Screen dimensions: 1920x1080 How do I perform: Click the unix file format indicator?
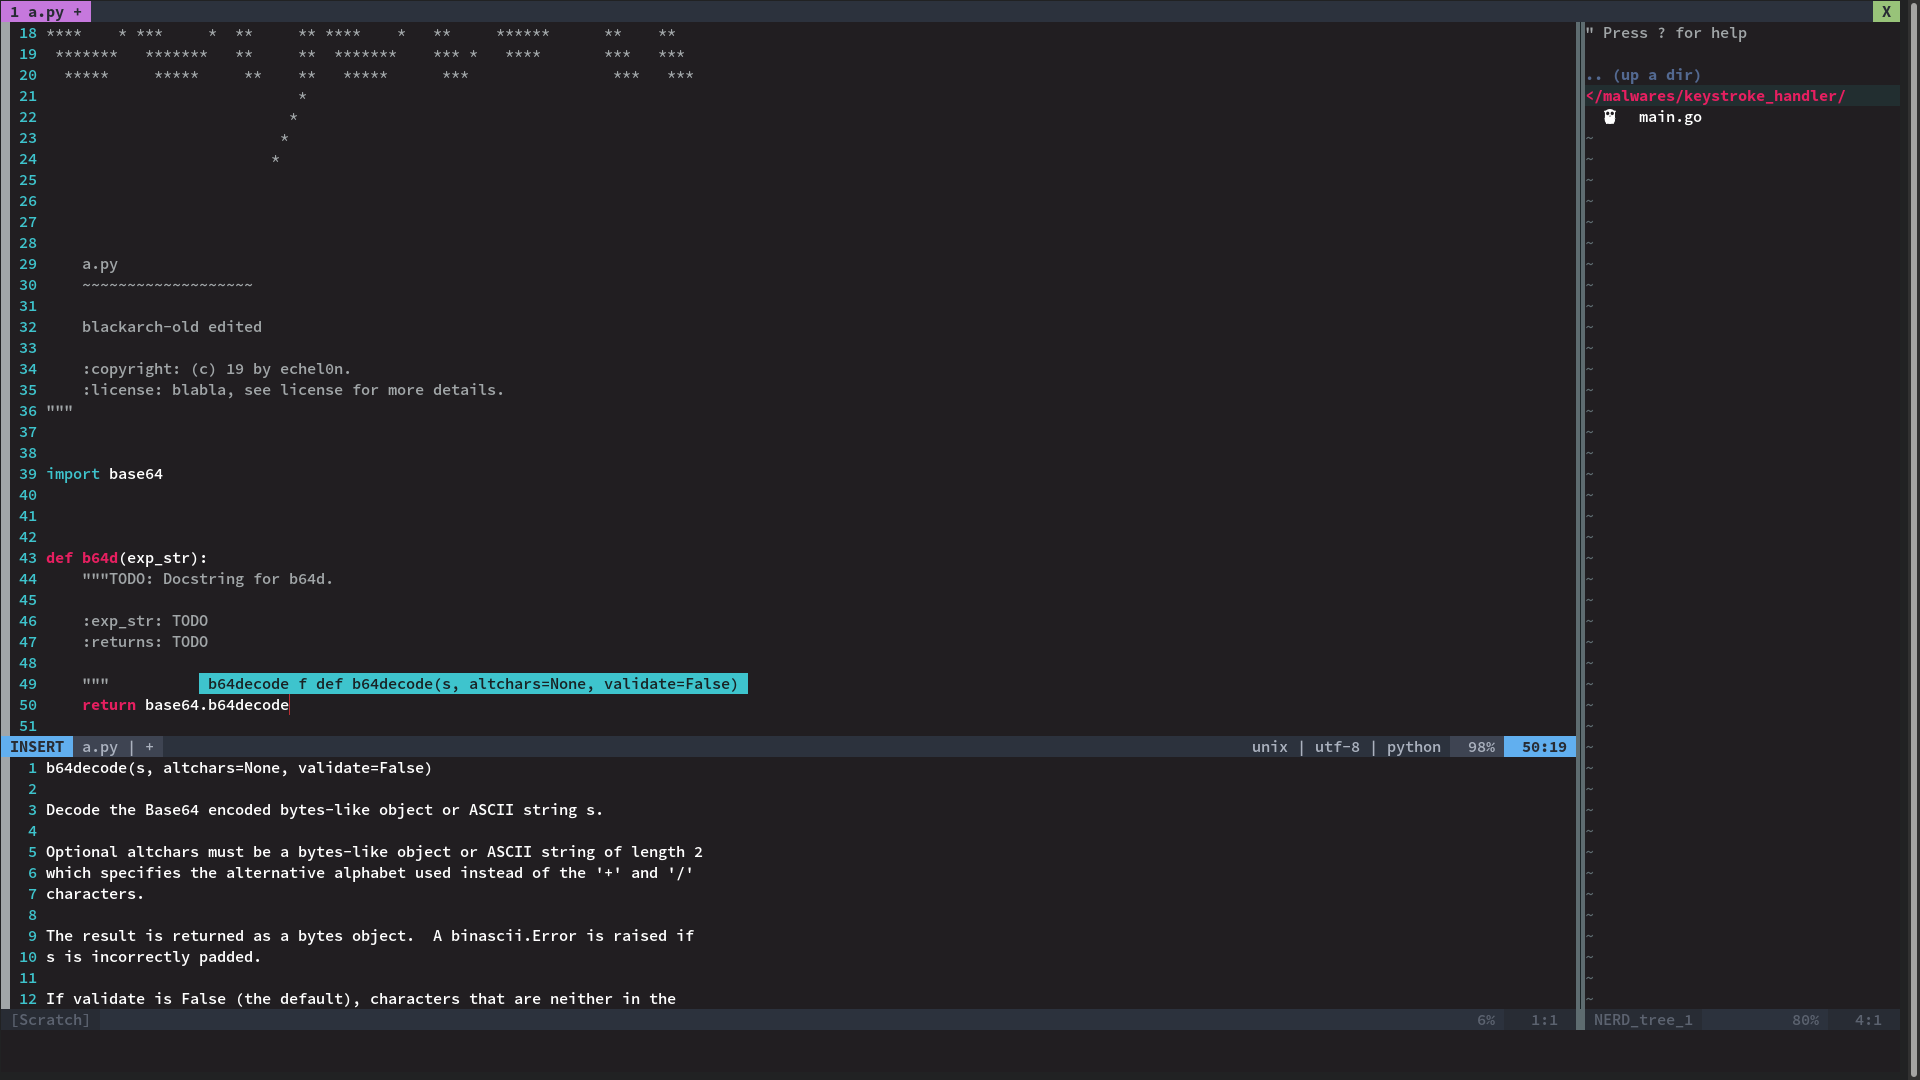point(1269,747)
